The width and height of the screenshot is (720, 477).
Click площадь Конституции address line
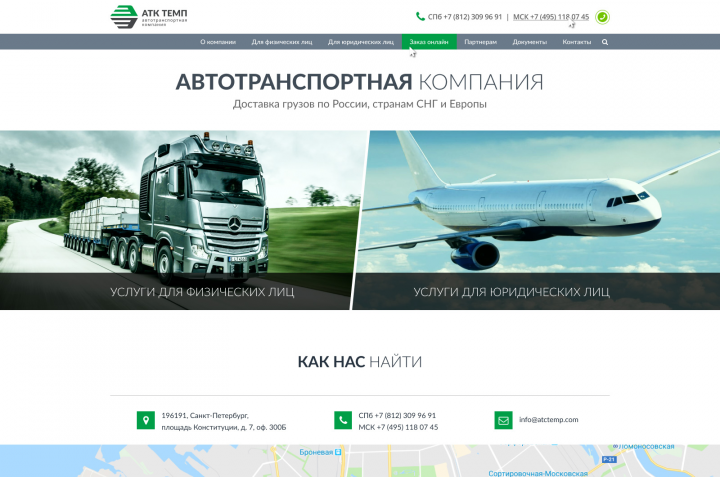[224, 427]
